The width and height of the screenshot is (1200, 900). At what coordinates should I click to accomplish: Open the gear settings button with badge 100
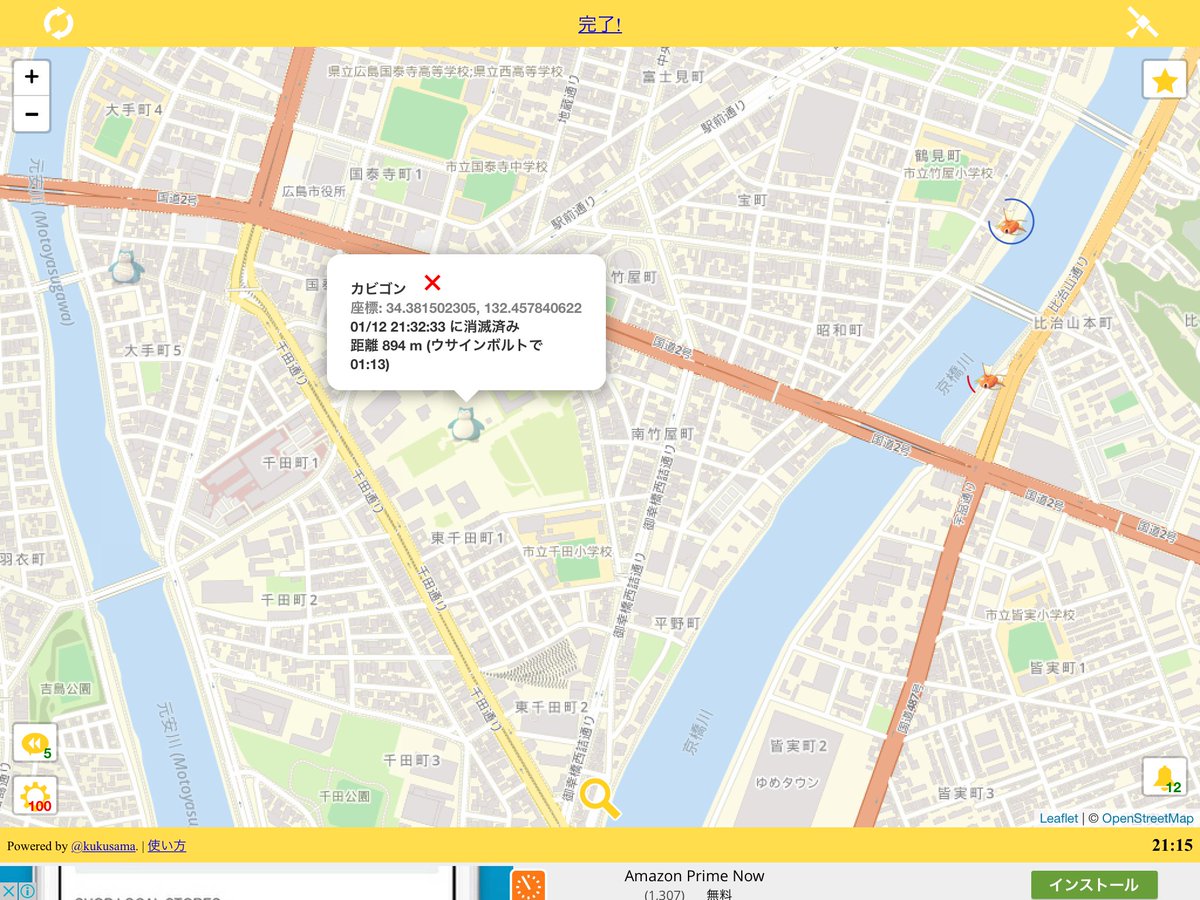click(x=35, y=797)
